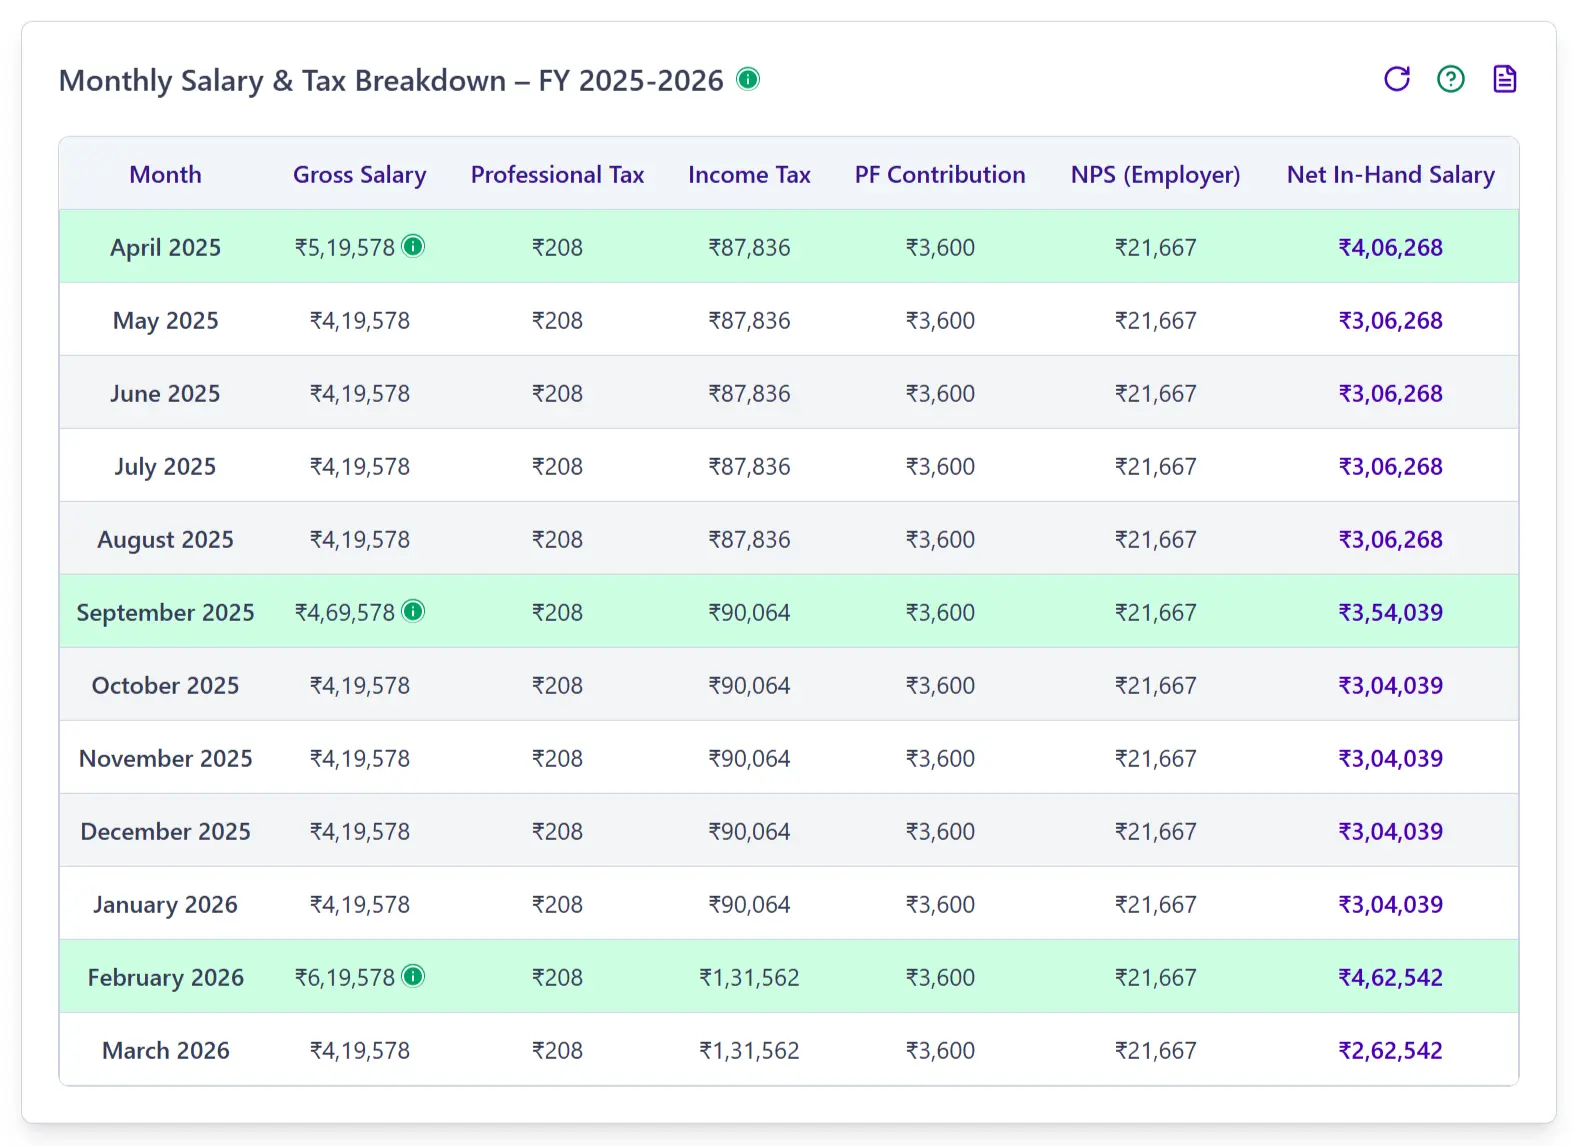Image resolution: width=1575 pixels, height=1146 pixels.
Task: Click the Net In-Hand Salary header
Action: pos(1390,175)
